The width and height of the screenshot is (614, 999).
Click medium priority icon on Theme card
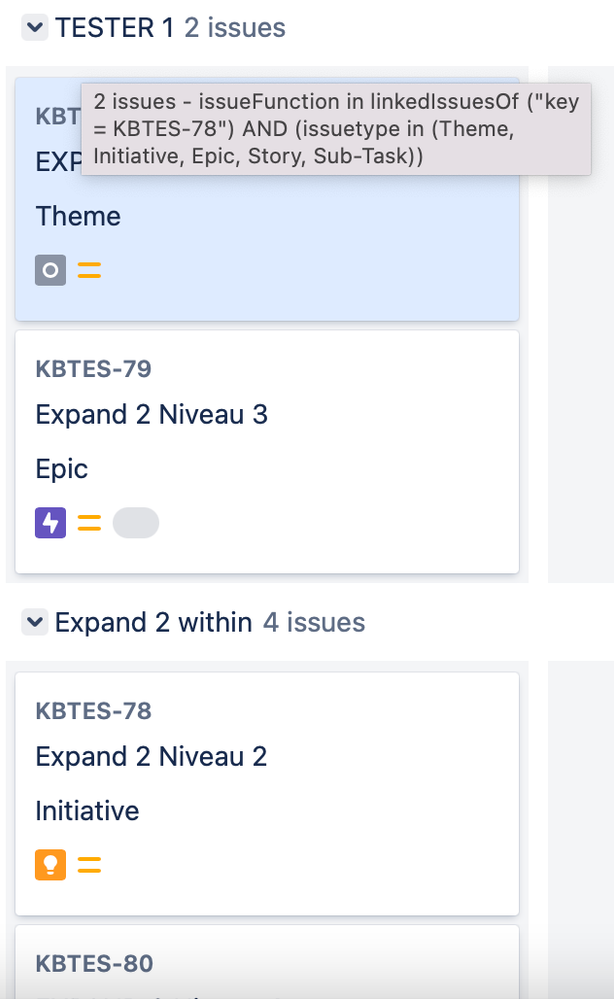(x=89, y=270)
